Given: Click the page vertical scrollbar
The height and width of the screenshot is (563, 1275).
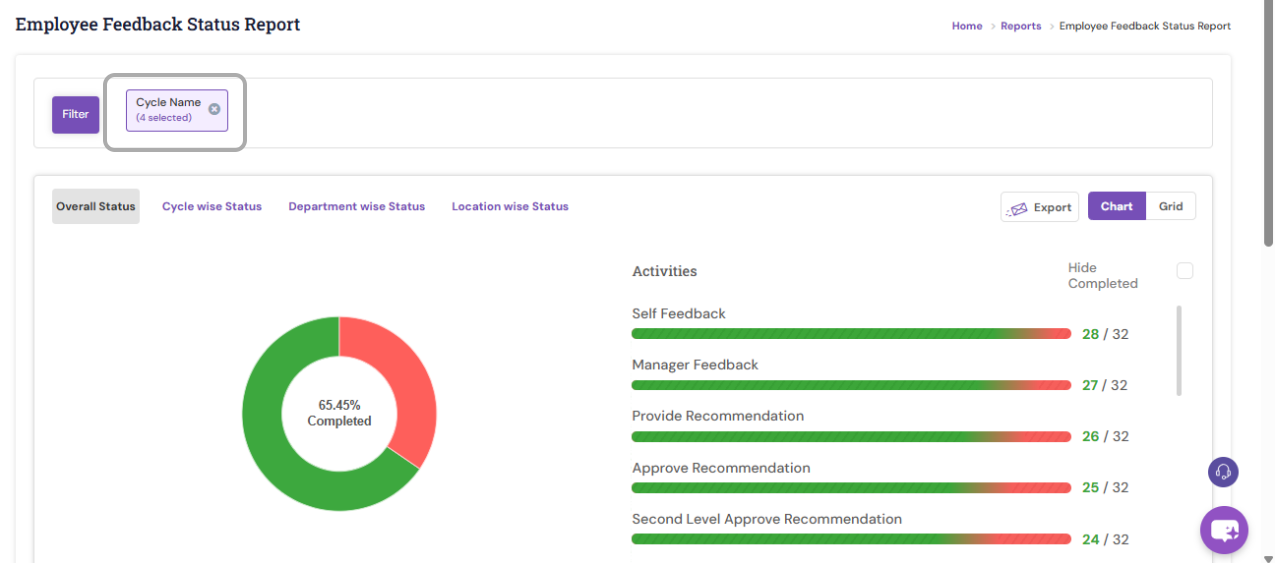Looking at the screenshot, I should [1268, 125].
